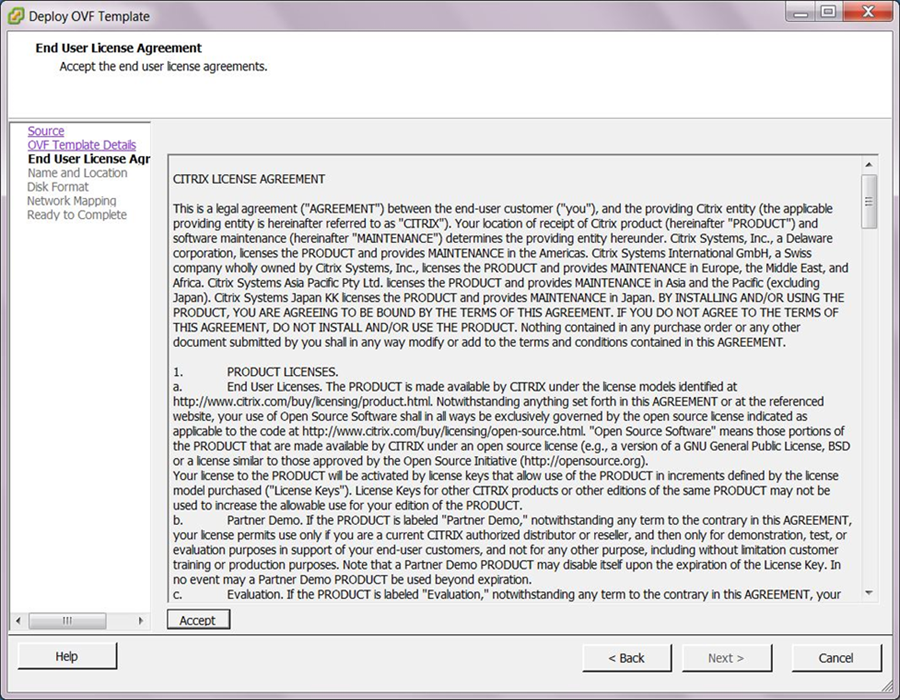Open the Source step link
This screenshot has height=700, width=900.
pyautogui.click(x=46, y=131)
